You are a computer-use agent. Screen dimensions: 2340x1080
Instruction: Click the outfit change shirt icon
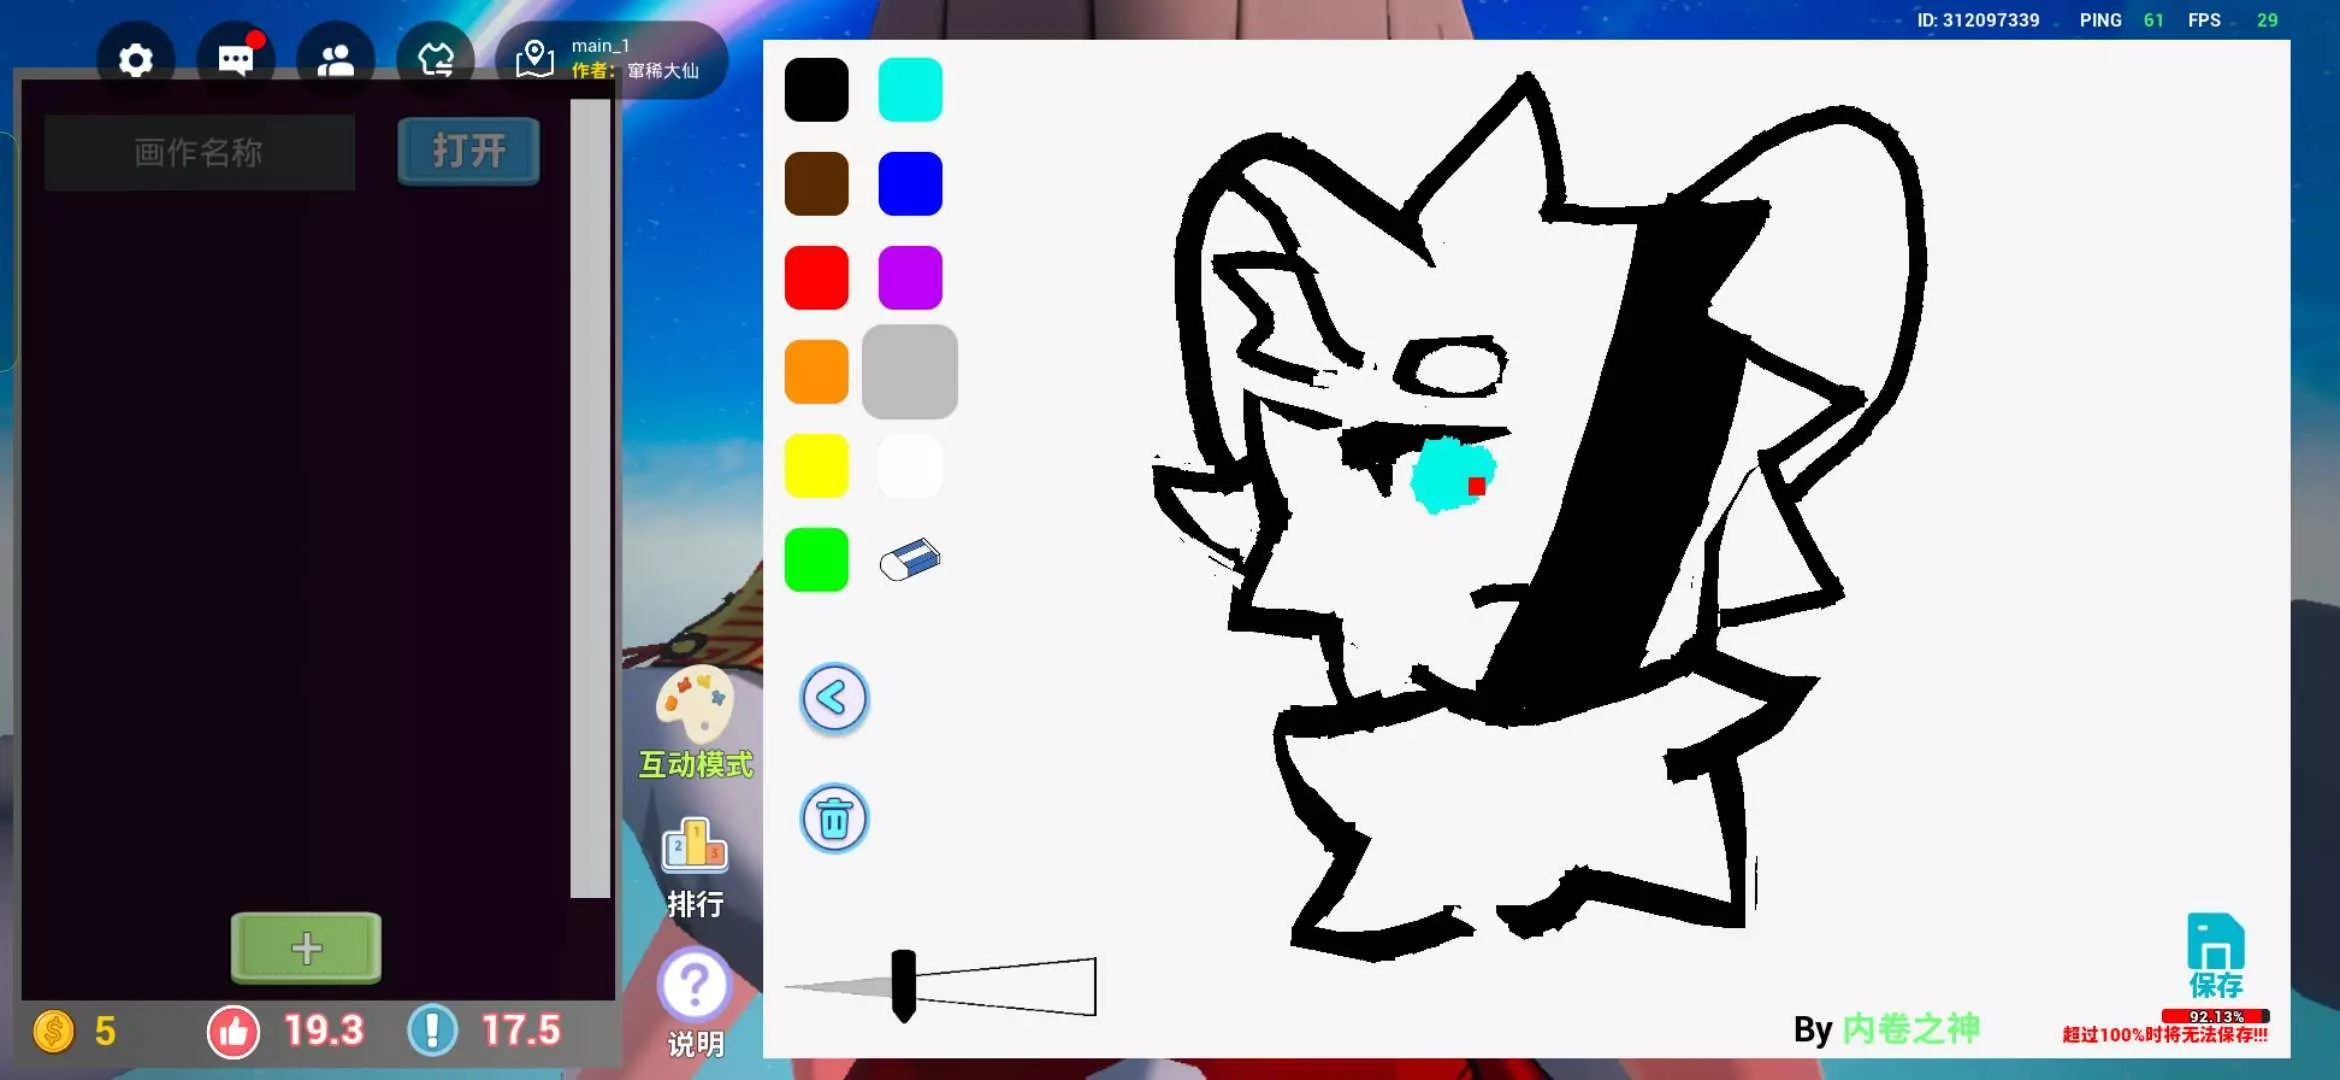coord(435,60)
